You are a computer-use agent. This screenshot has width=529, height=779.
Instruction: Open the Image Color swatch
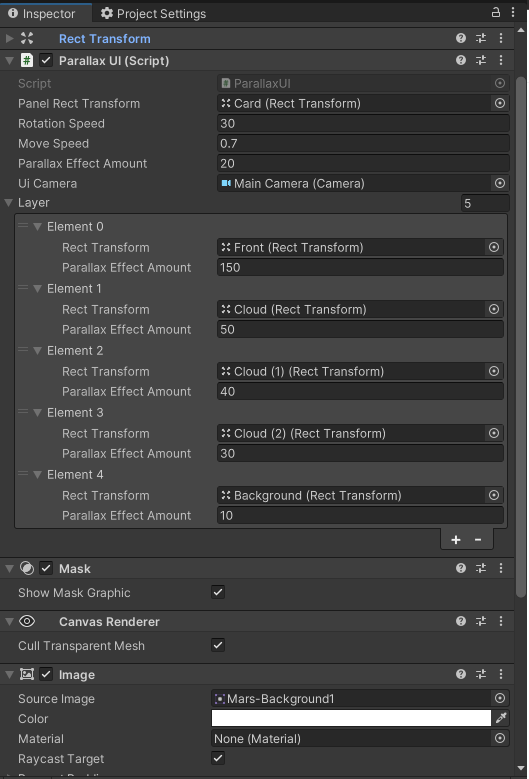click(351, 718)
